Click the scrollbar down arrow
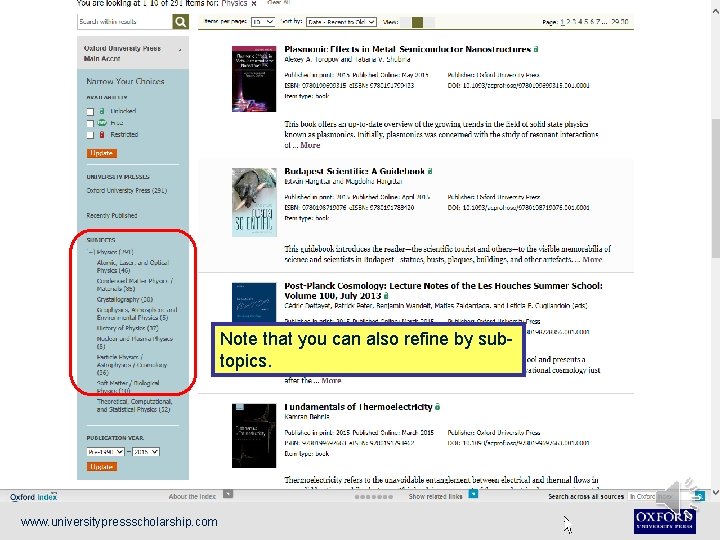720x540 pixels. [715, 492]
